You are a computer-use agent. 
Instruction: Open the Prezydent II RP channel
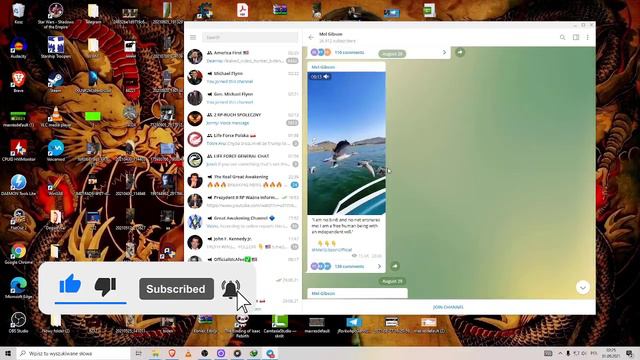243,201
